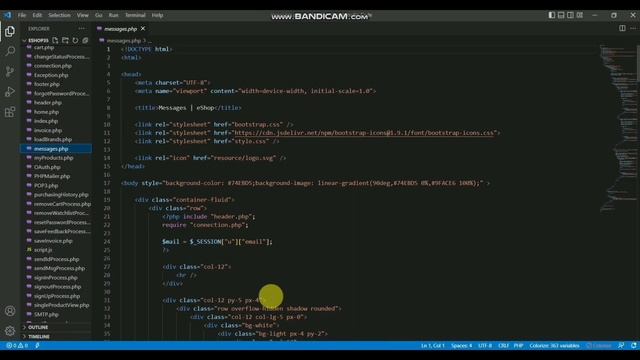Viewport: 640px width, 360px height.
Task: Split the editor to the right
Action: point(622,28)
